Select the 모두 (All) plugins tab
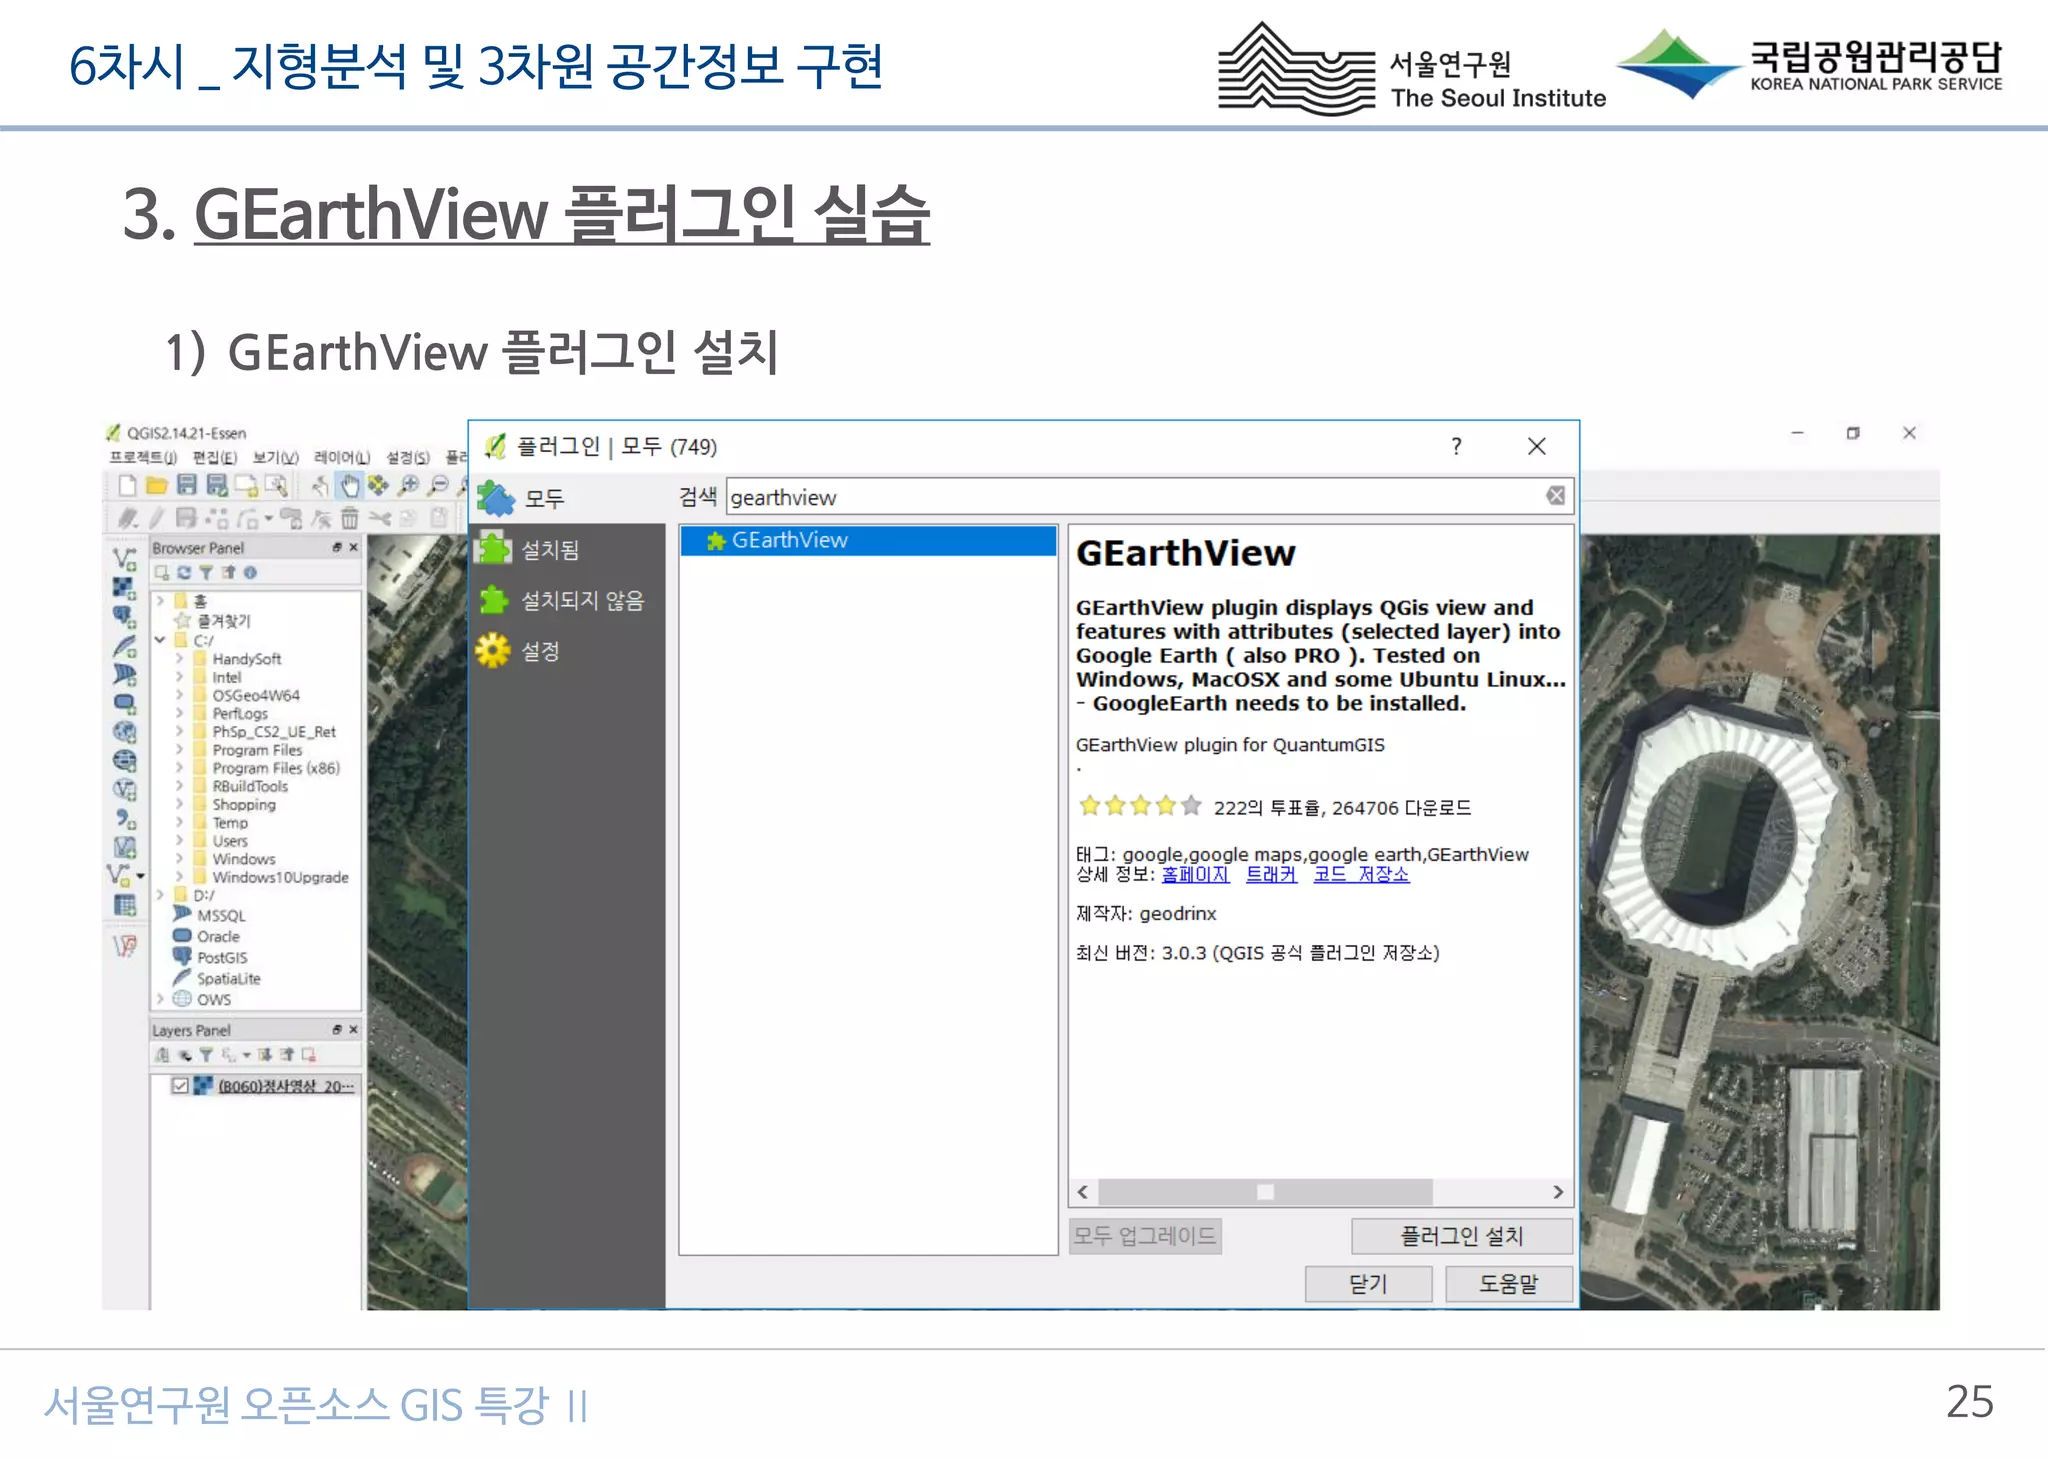This screenshot has height=1459, width=2048. point(568,498)
